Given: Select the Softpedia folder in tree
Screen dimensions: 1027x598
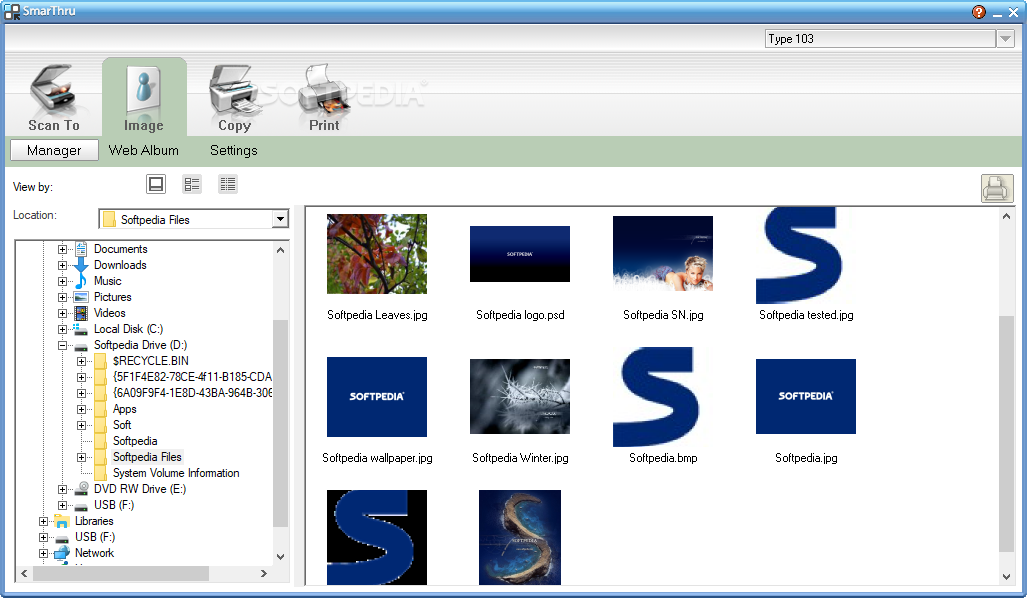Looking at the screenshot, I should [x=135, y=441].
